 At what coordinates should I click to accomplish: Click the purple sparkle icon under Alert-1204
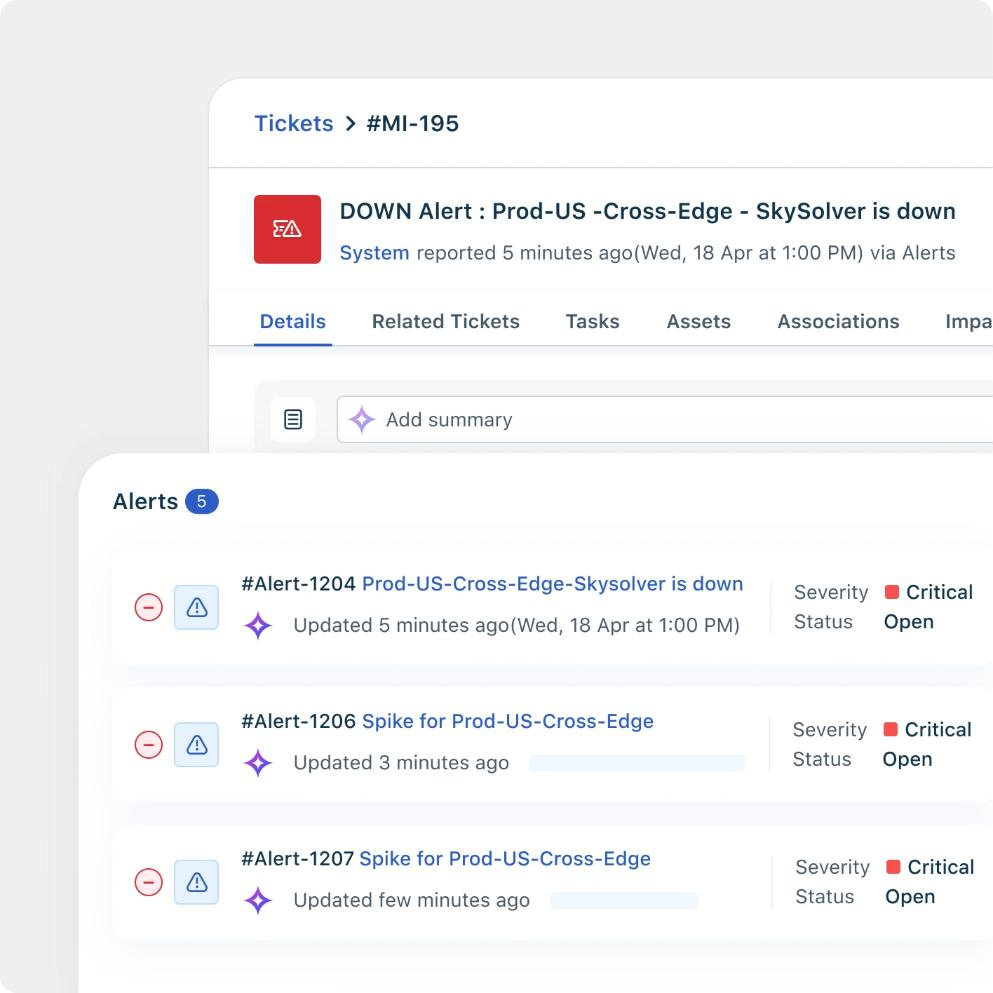[x=258, y=626]
